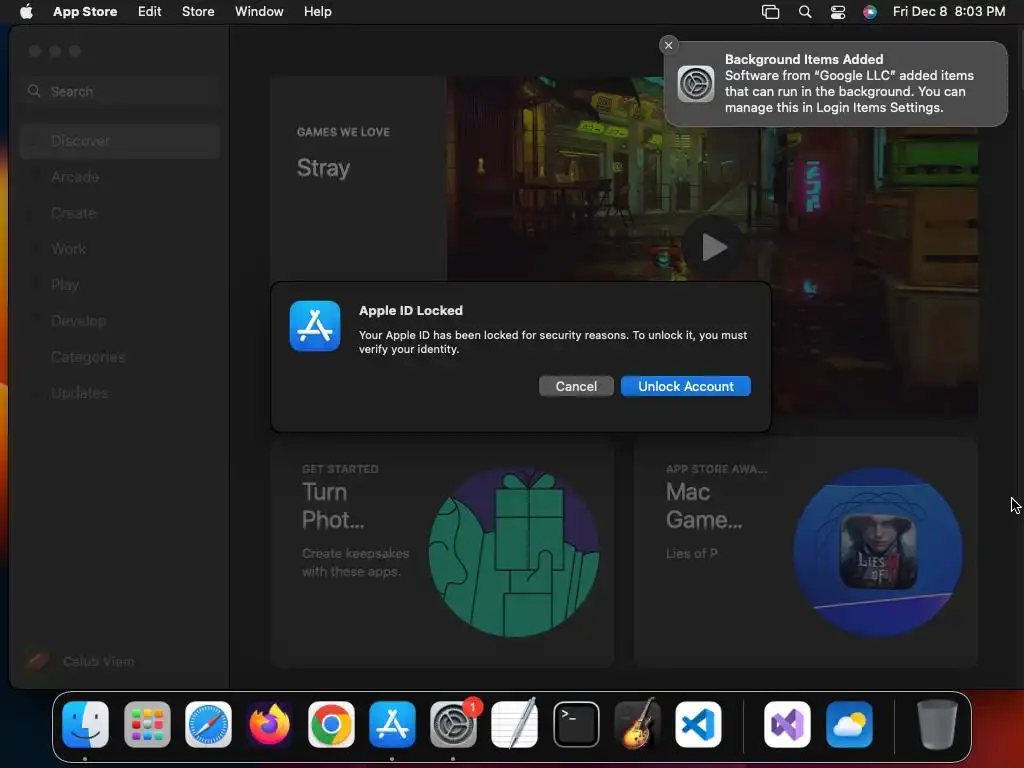1024x768 pixels.
Task: Click the Lies of P game icon
Action: pos(878,552)
